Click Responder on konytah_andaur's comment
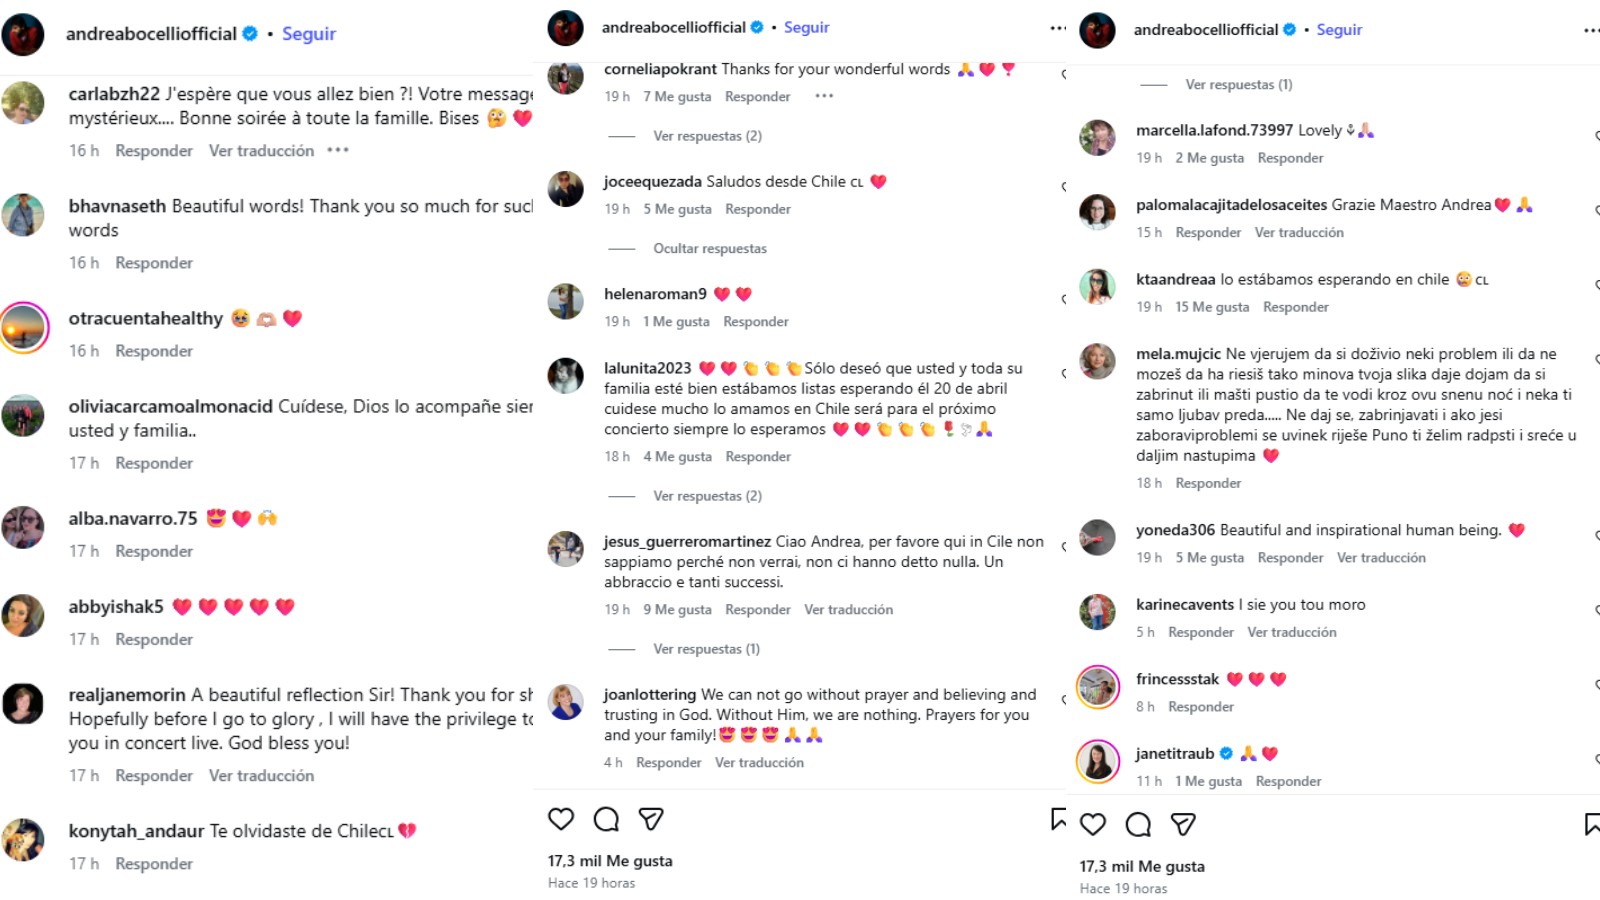1600x900 pixels. click(x=154, y=863)
